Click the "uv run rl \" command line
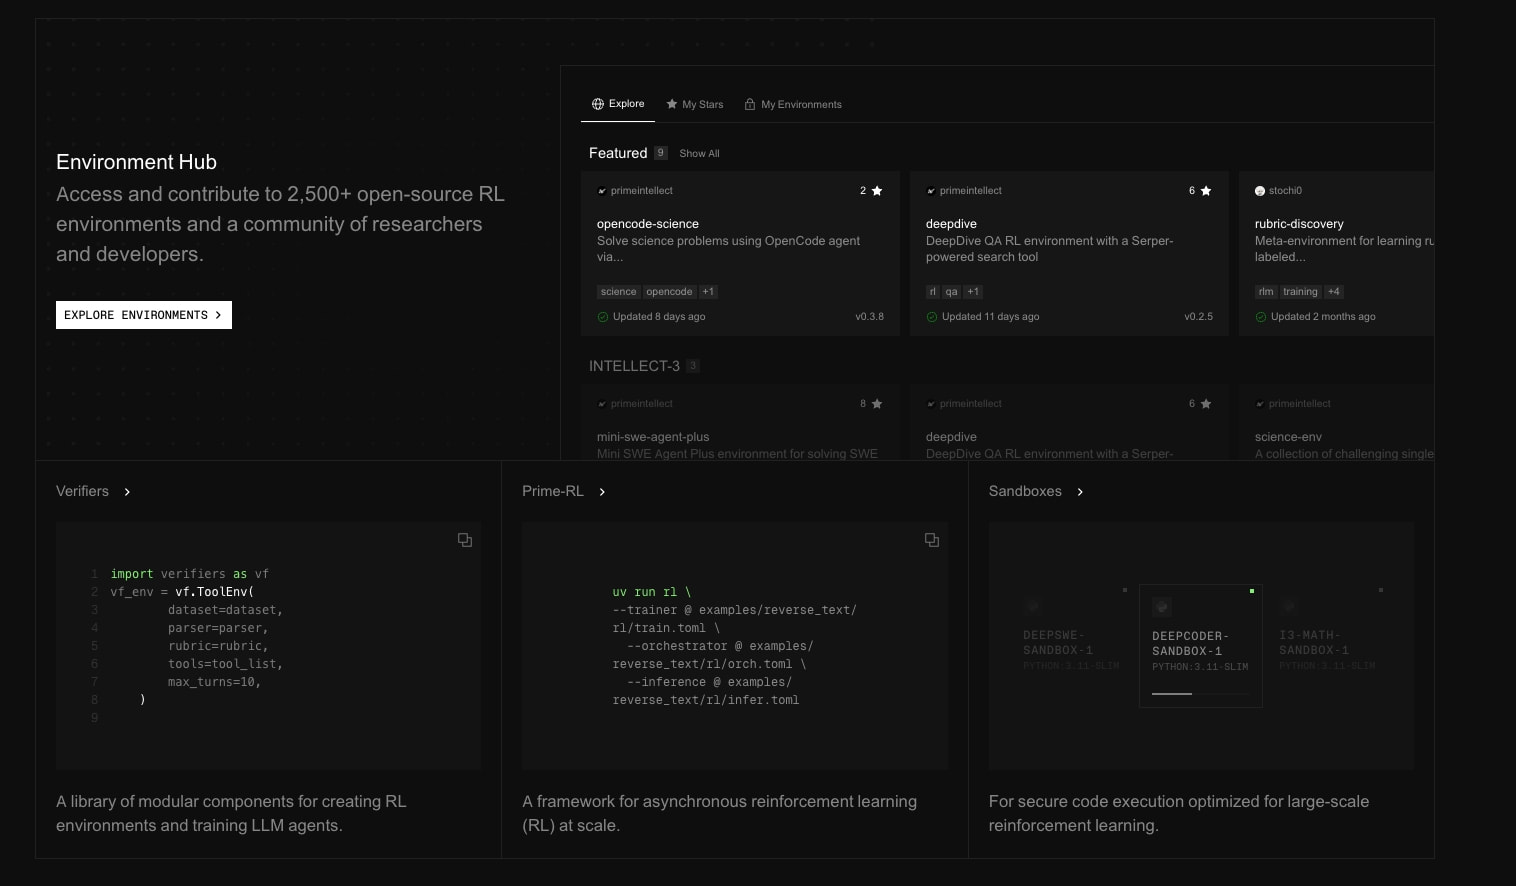Viewport: 1516px width, 886px height. pyautogui.click(x=652, y=592)
